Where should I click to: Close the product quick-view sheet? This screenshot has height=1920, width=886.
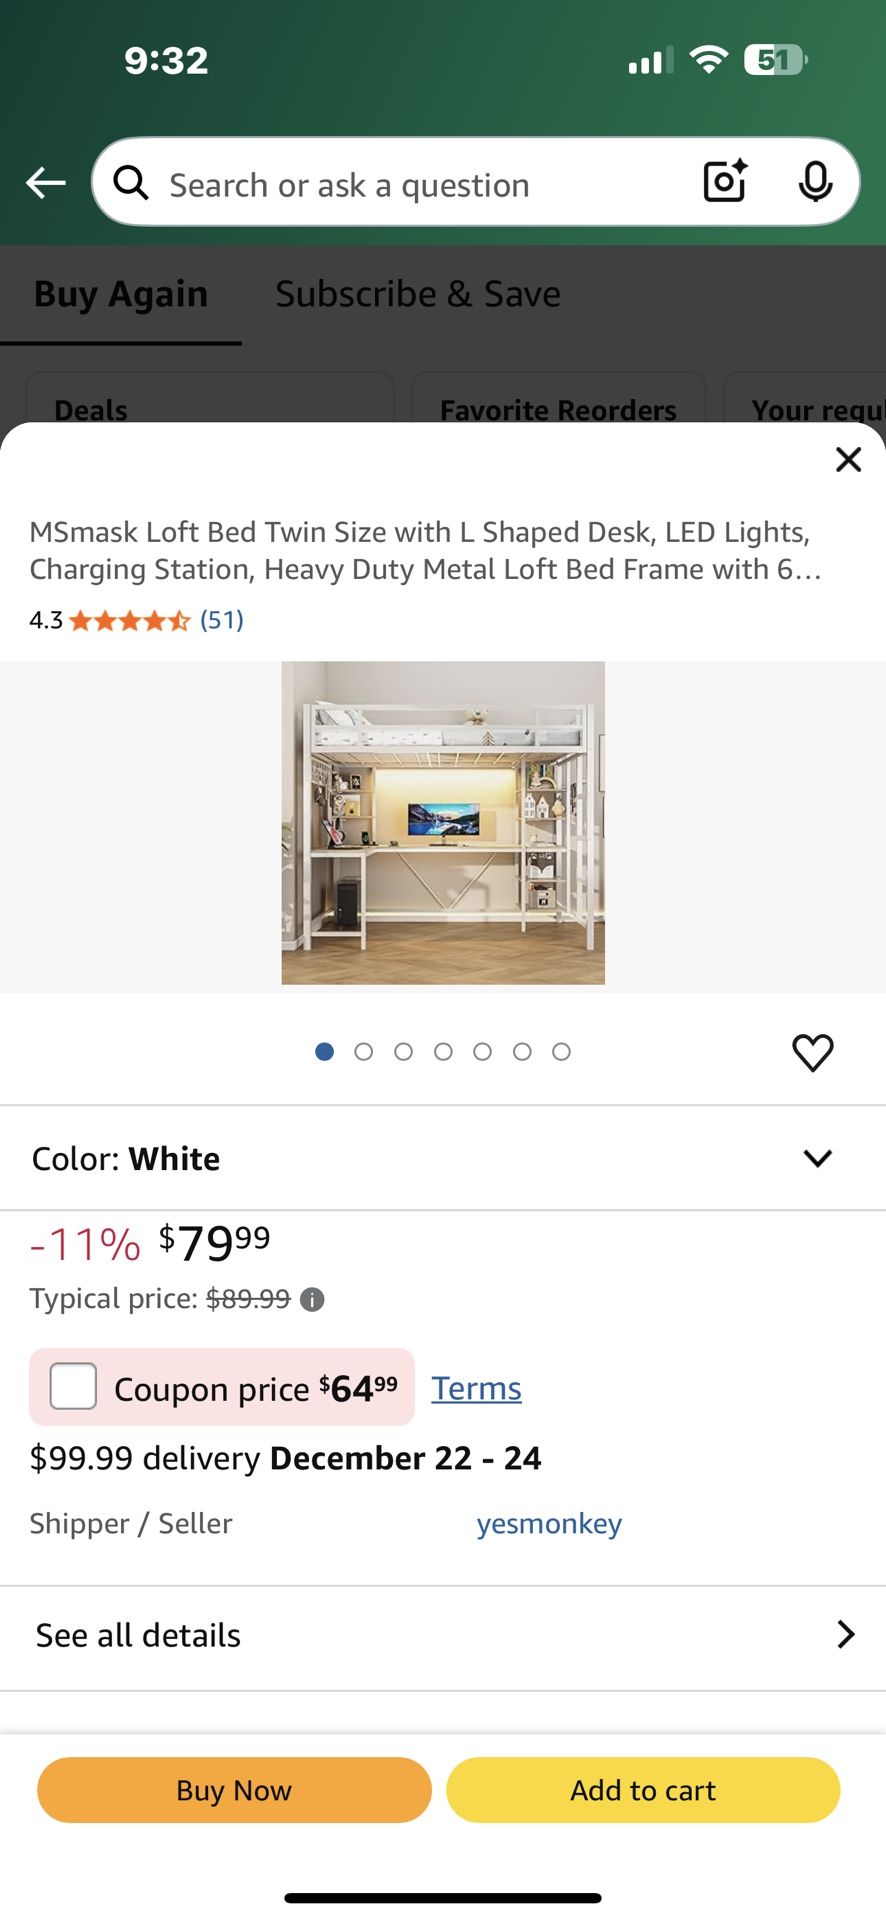click(848, 459)
